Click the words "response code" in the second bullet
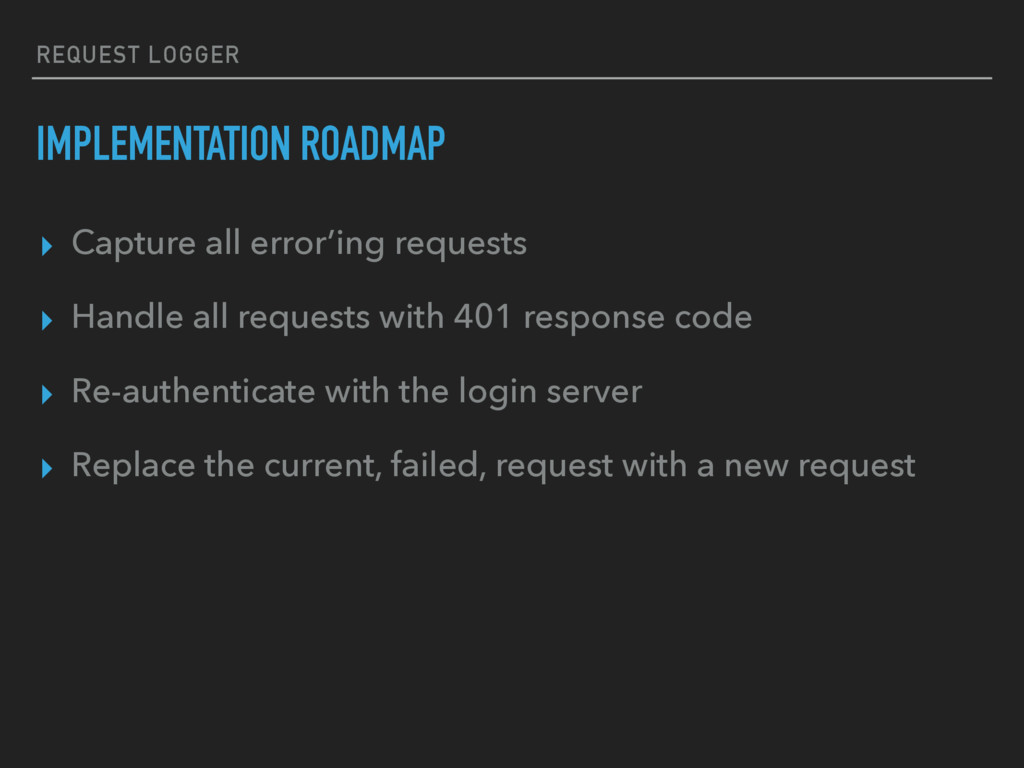 tap(638, 319)
